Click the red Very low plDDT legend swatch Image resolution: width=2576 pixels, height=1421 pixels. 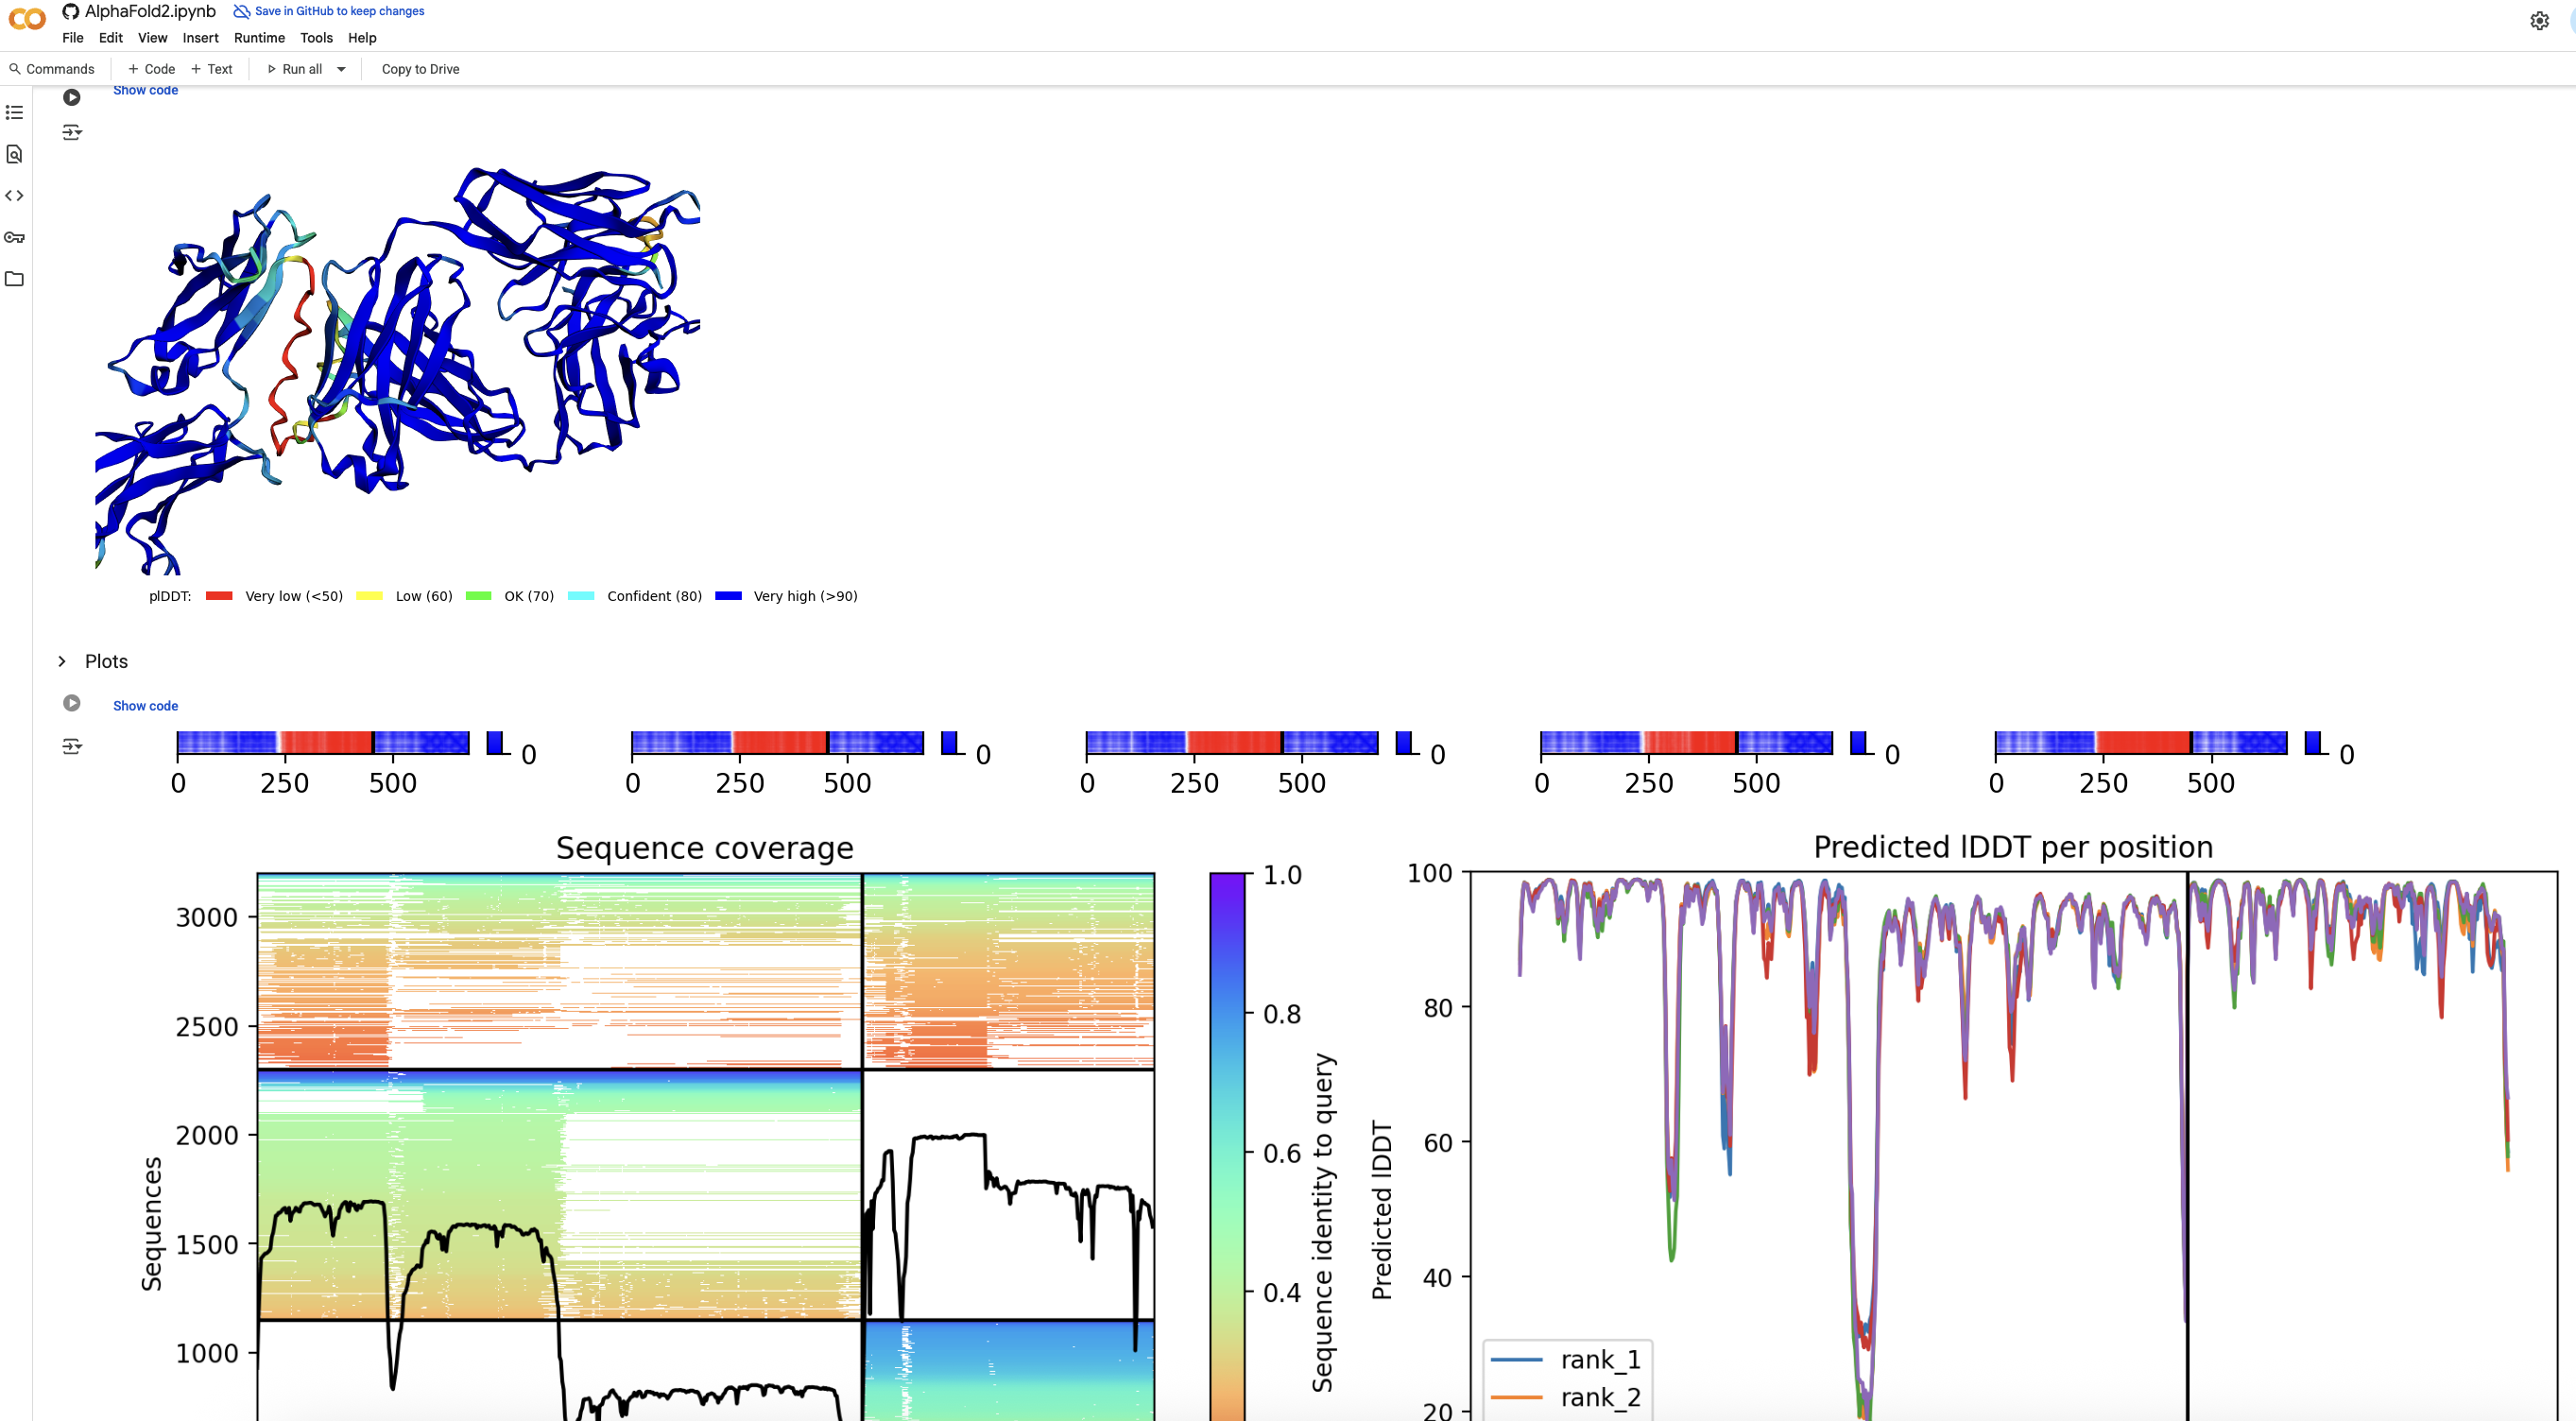[x=219, y=596]
